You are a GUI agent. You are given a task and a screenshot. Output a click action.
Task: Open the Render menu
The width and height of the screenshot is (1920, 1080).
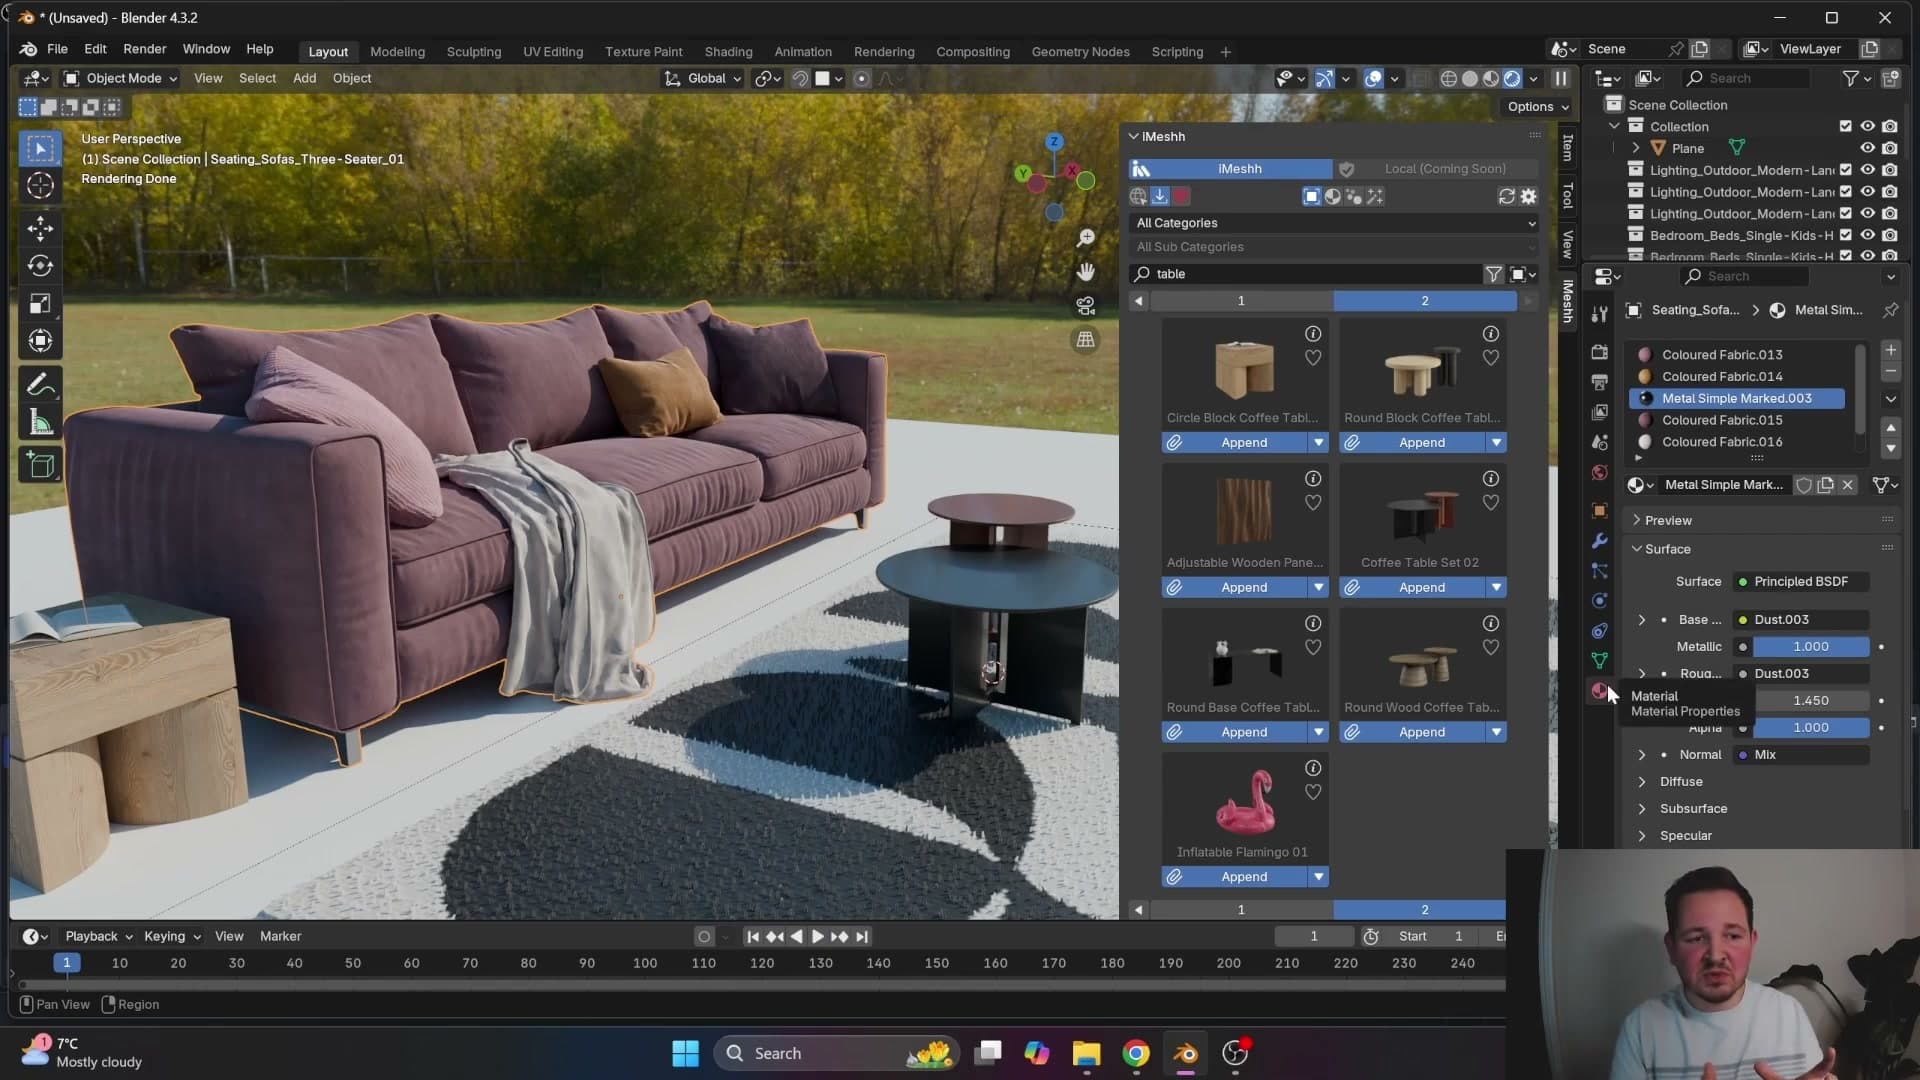(145, 49)
